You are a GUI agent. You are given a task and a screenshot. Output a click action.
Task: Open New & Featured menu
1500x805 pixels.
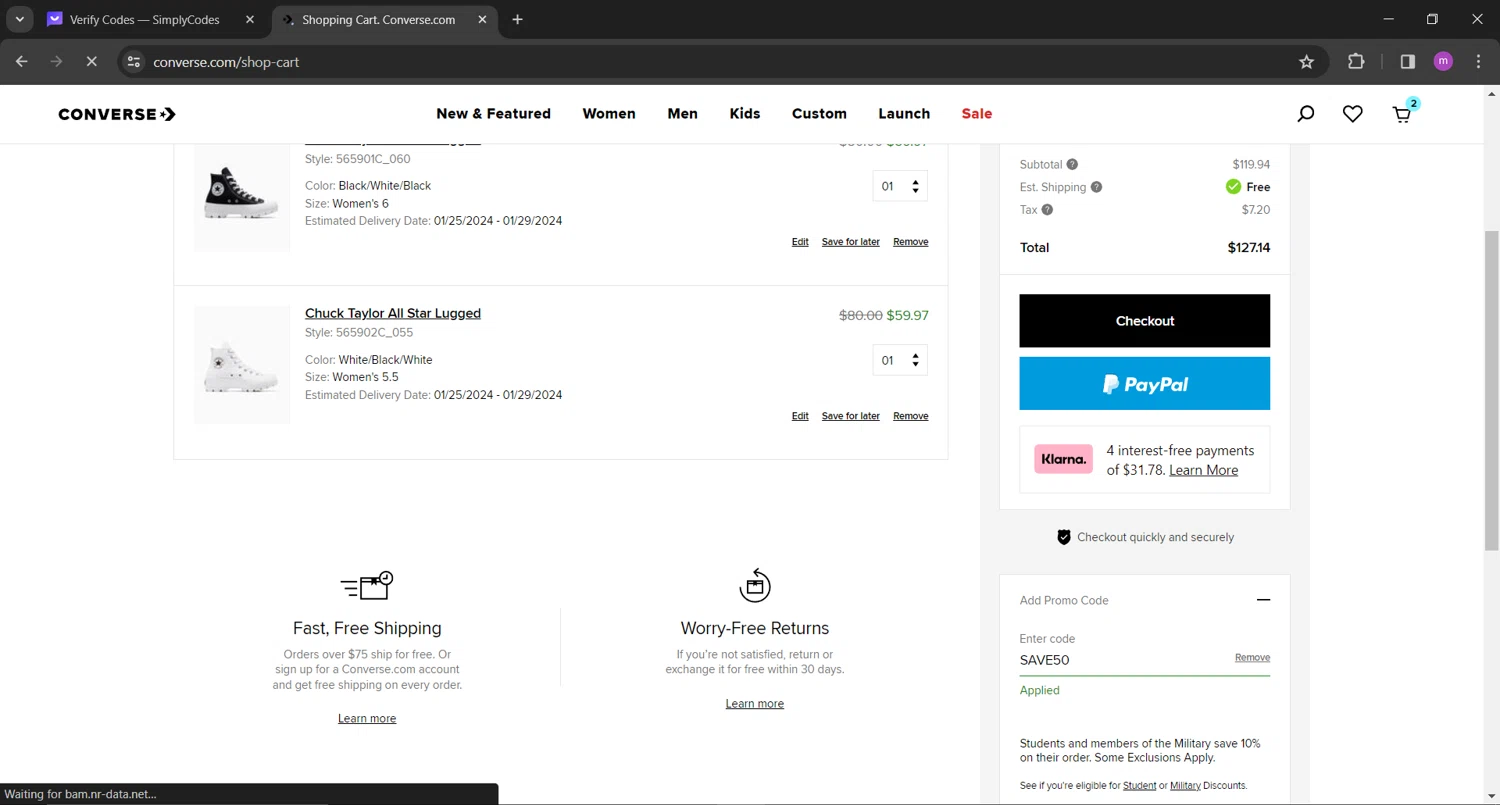493,114
